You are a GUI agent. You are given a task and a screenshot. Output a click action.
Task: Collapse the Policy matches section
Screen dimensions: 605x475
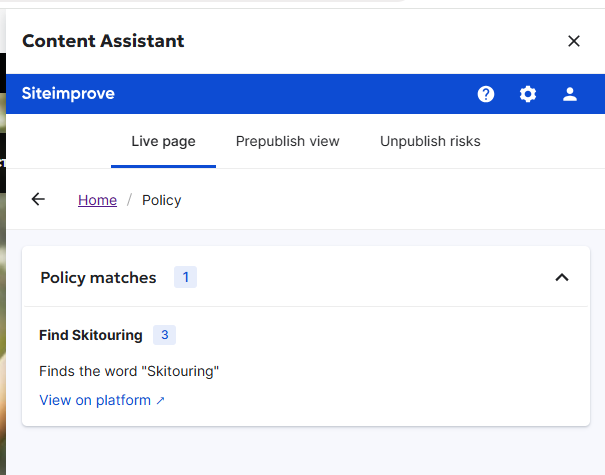click(x=562, y=277)
